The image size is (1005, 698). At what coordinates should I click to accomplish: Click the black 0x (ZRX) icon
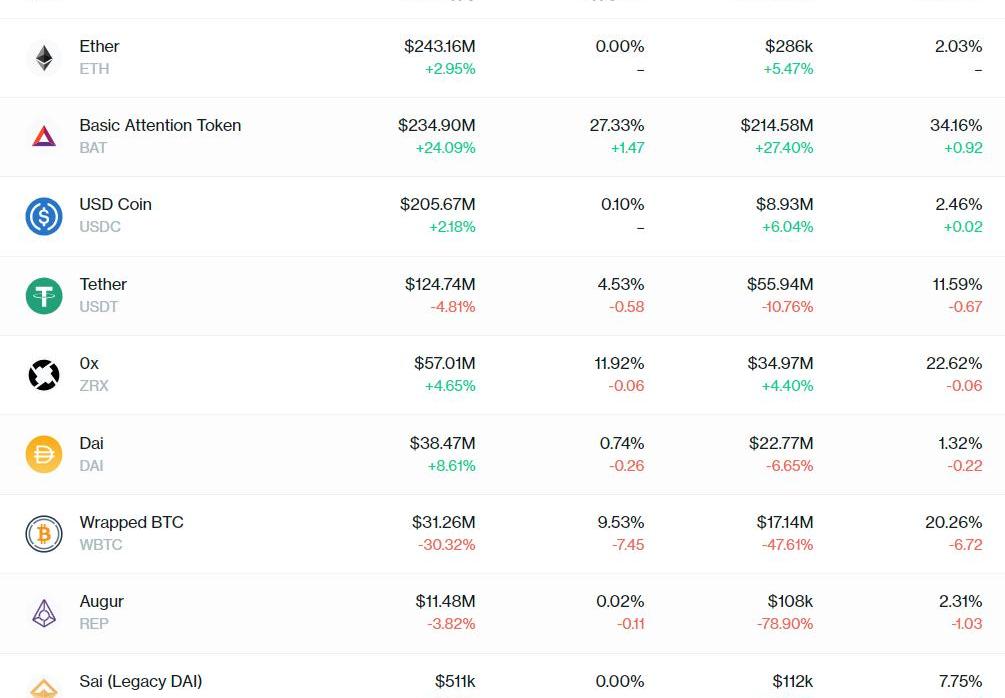coord(44,375)
